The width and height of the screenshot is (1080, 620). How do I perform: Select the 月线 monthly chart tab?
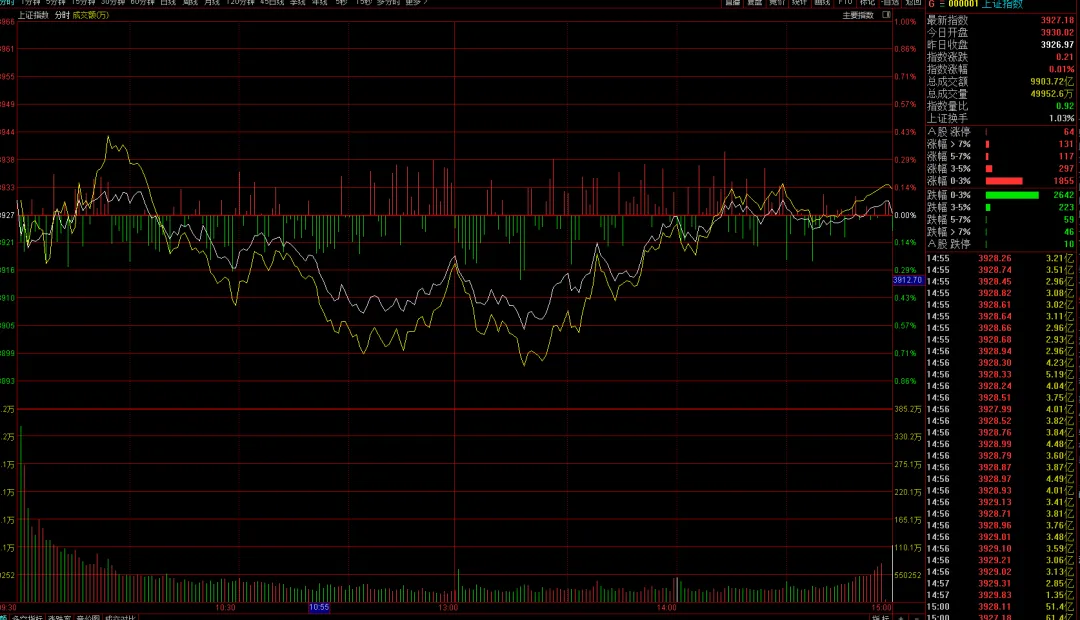212,3
